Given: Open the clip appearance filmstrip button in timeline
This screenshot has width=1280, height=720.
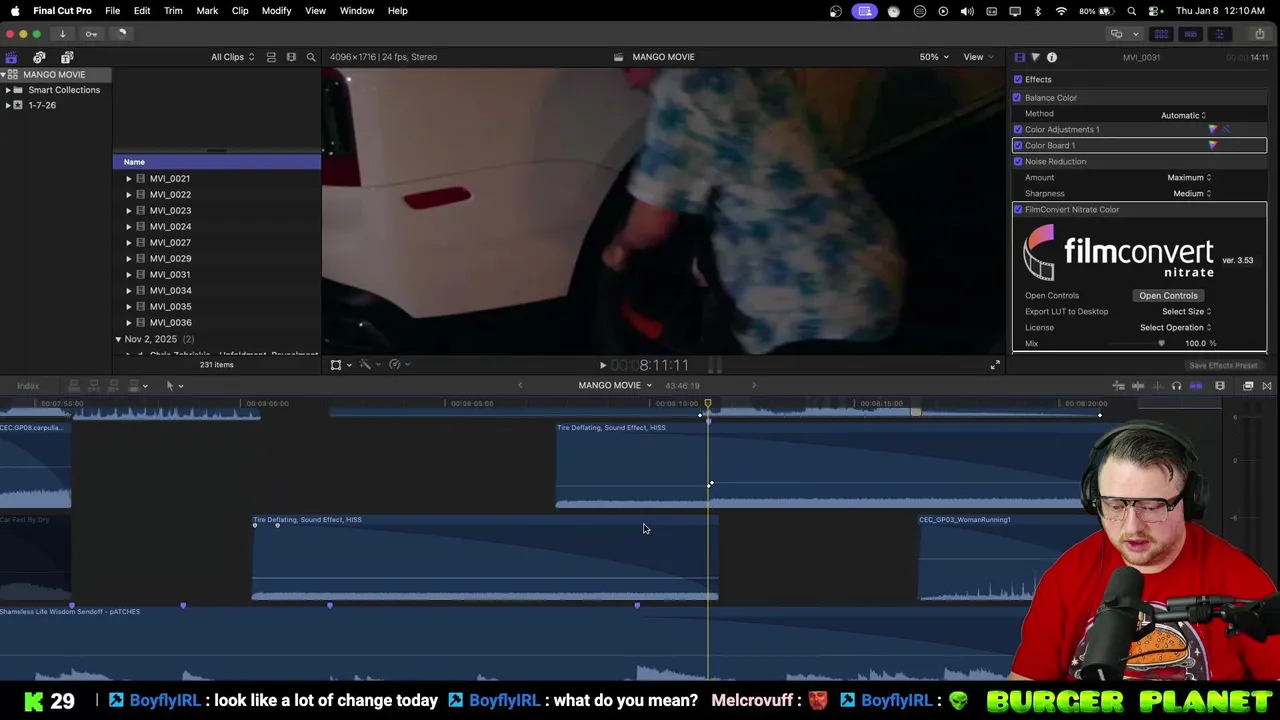Looking at the screenshot, I should pos(1220,386).
